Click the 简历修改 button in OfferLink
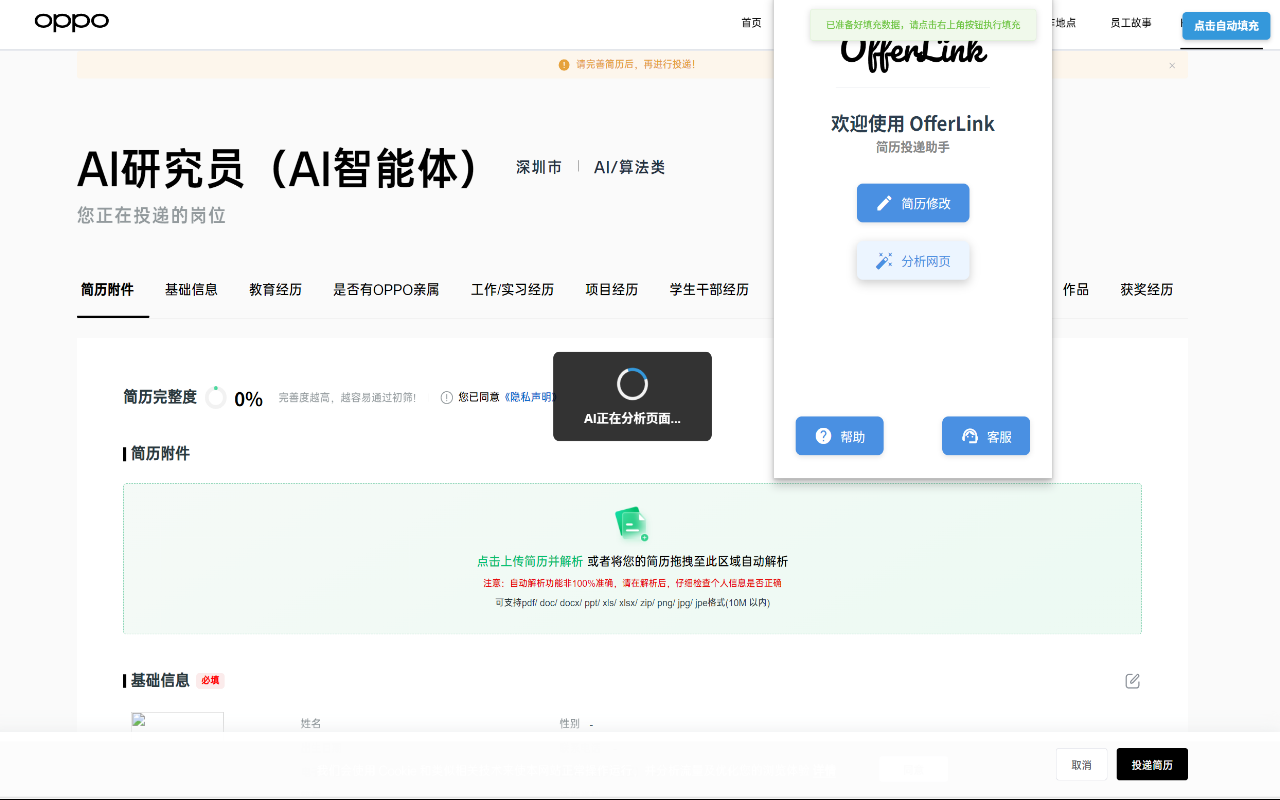The image size is (1280, 800). coord(913,203)
